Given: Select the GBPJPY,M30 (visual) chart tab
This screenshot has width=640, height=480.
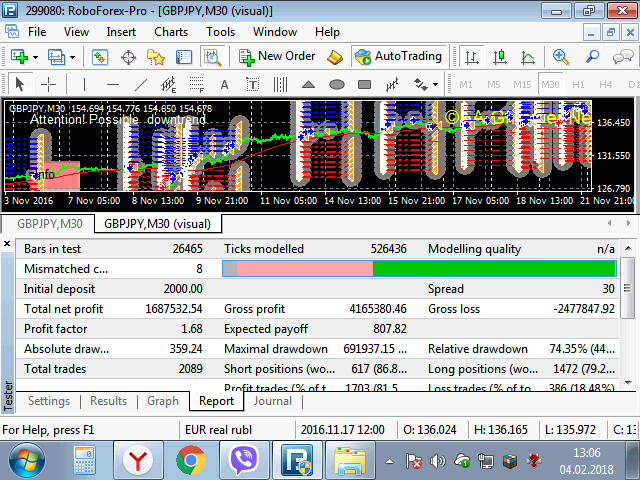Looking at the screenshot, I should pyautogui.click(x=157, y=224).
